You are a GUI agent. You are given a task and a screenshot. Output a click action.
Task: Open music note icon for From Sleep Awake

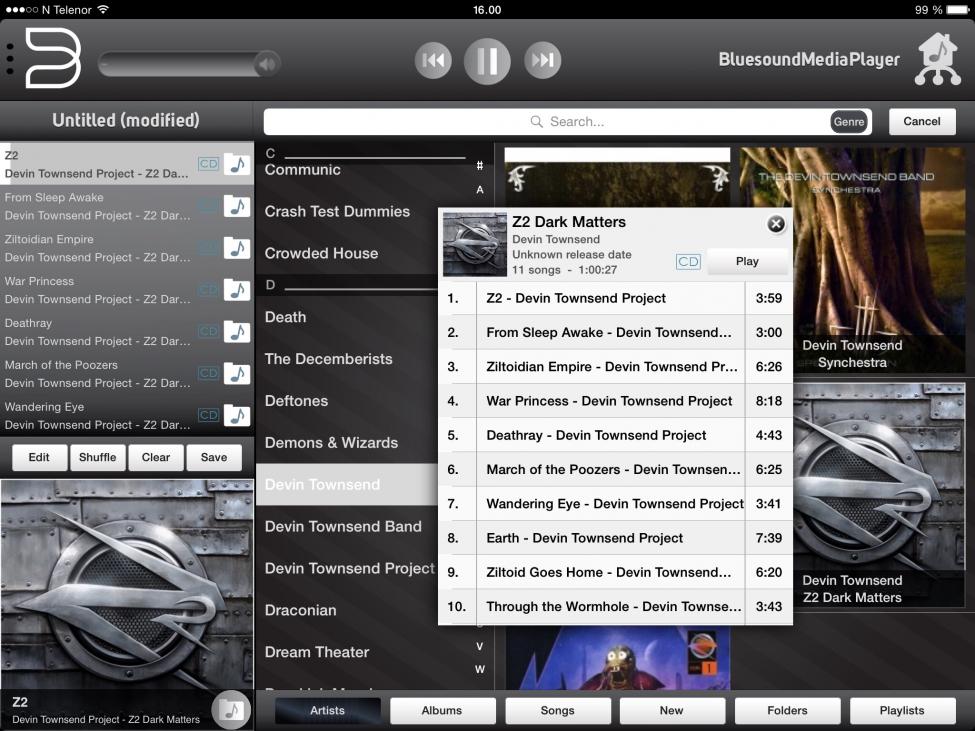coord(237,206)
